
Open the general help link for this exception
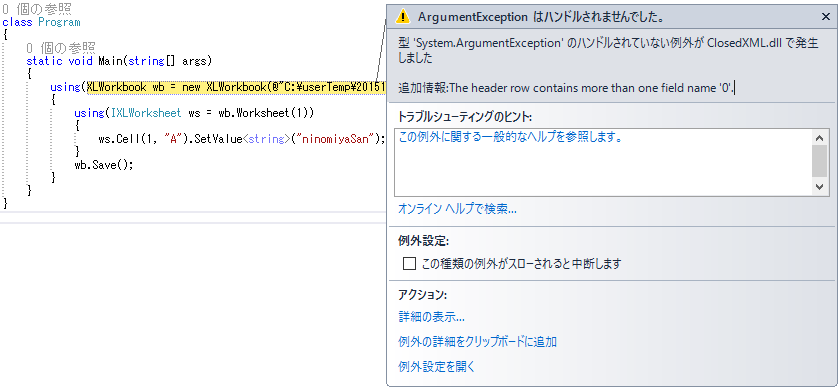tap(511, 137)
